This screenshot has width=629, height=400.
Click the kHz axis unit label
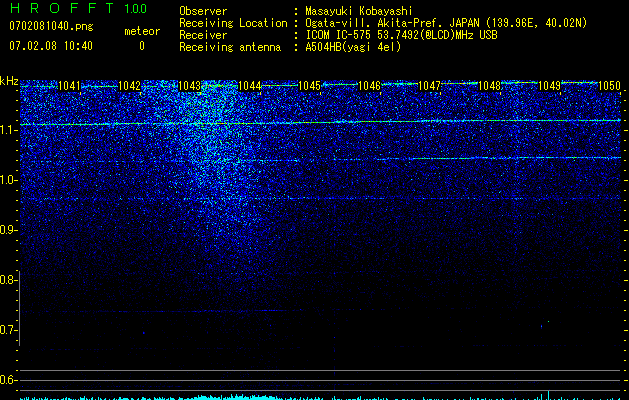9,81
